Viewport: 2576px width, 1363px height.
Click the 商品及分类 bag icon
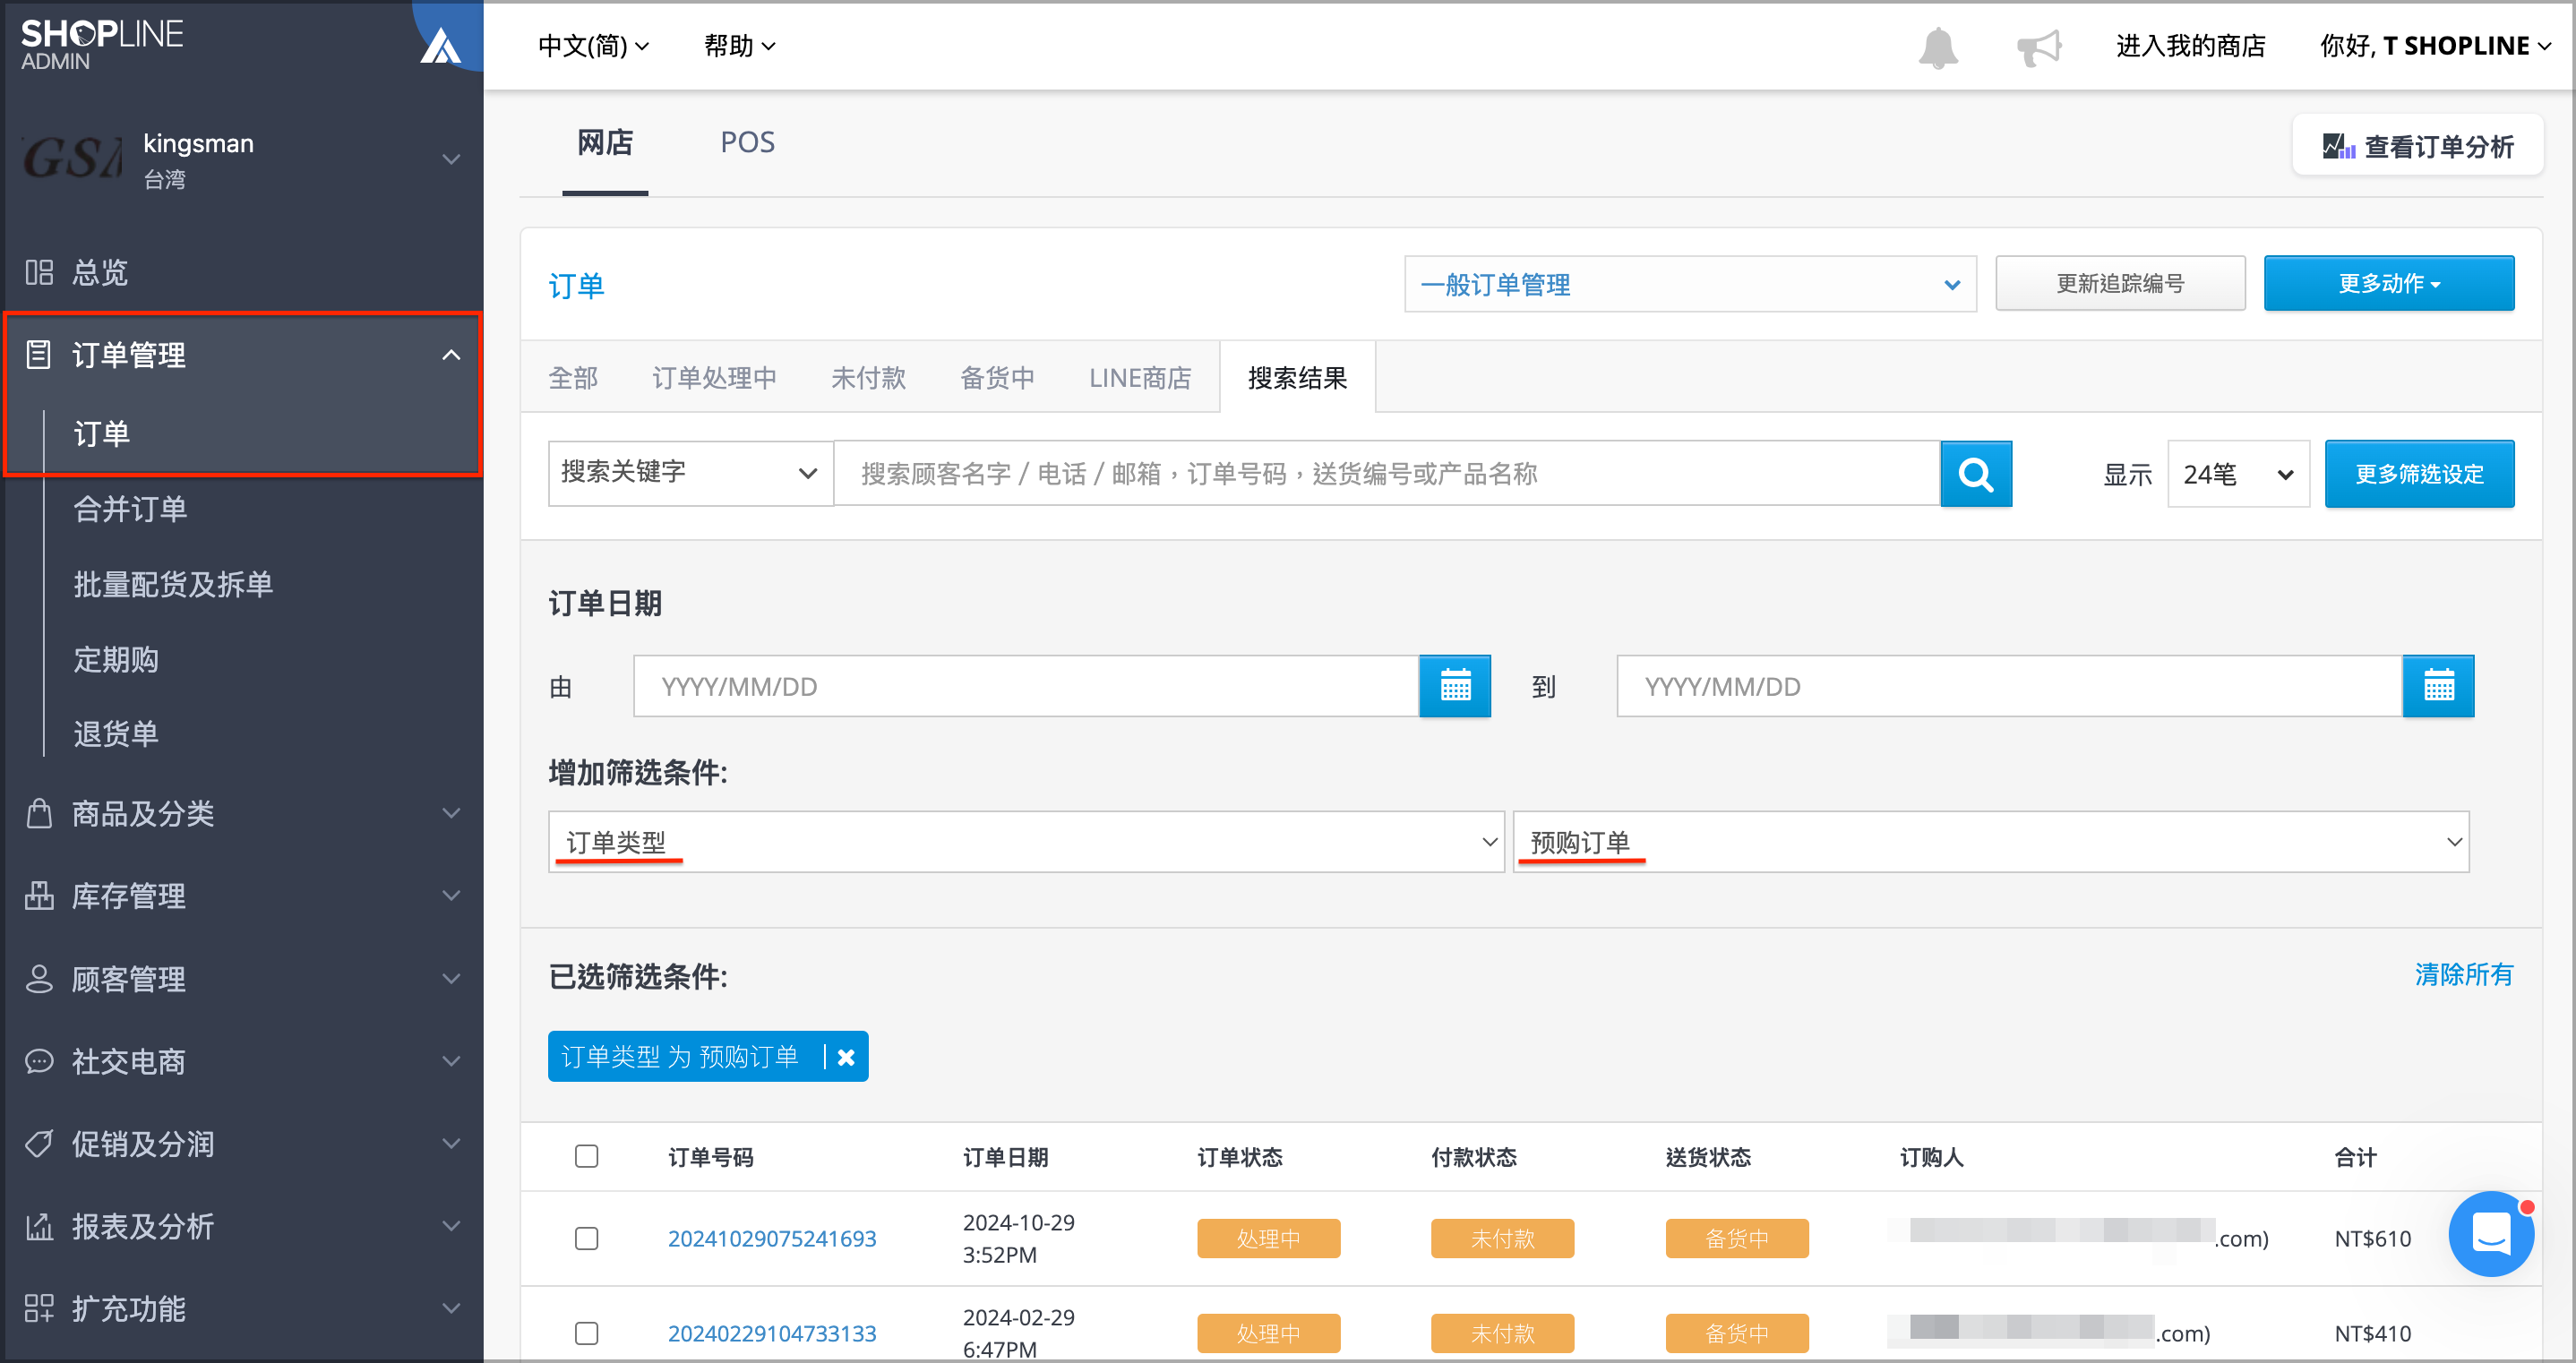click(x=39, y=813)
